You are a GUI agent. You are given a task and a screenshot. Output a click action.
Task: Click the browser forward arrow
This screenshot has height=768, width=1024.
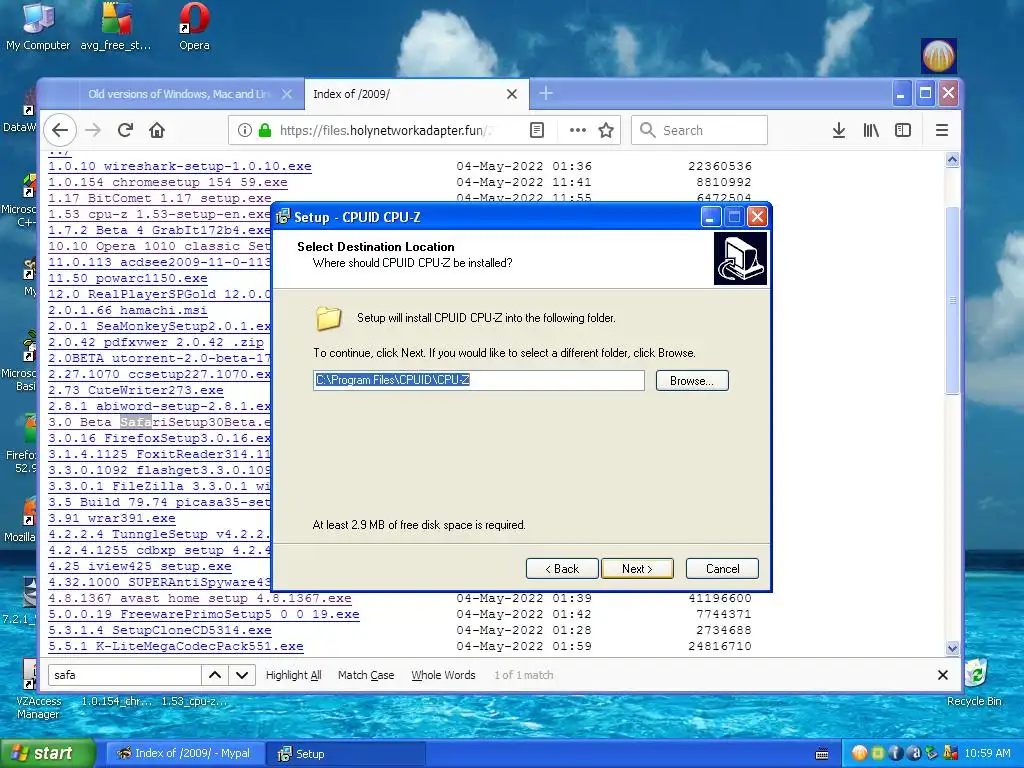(x=93, y=130)
